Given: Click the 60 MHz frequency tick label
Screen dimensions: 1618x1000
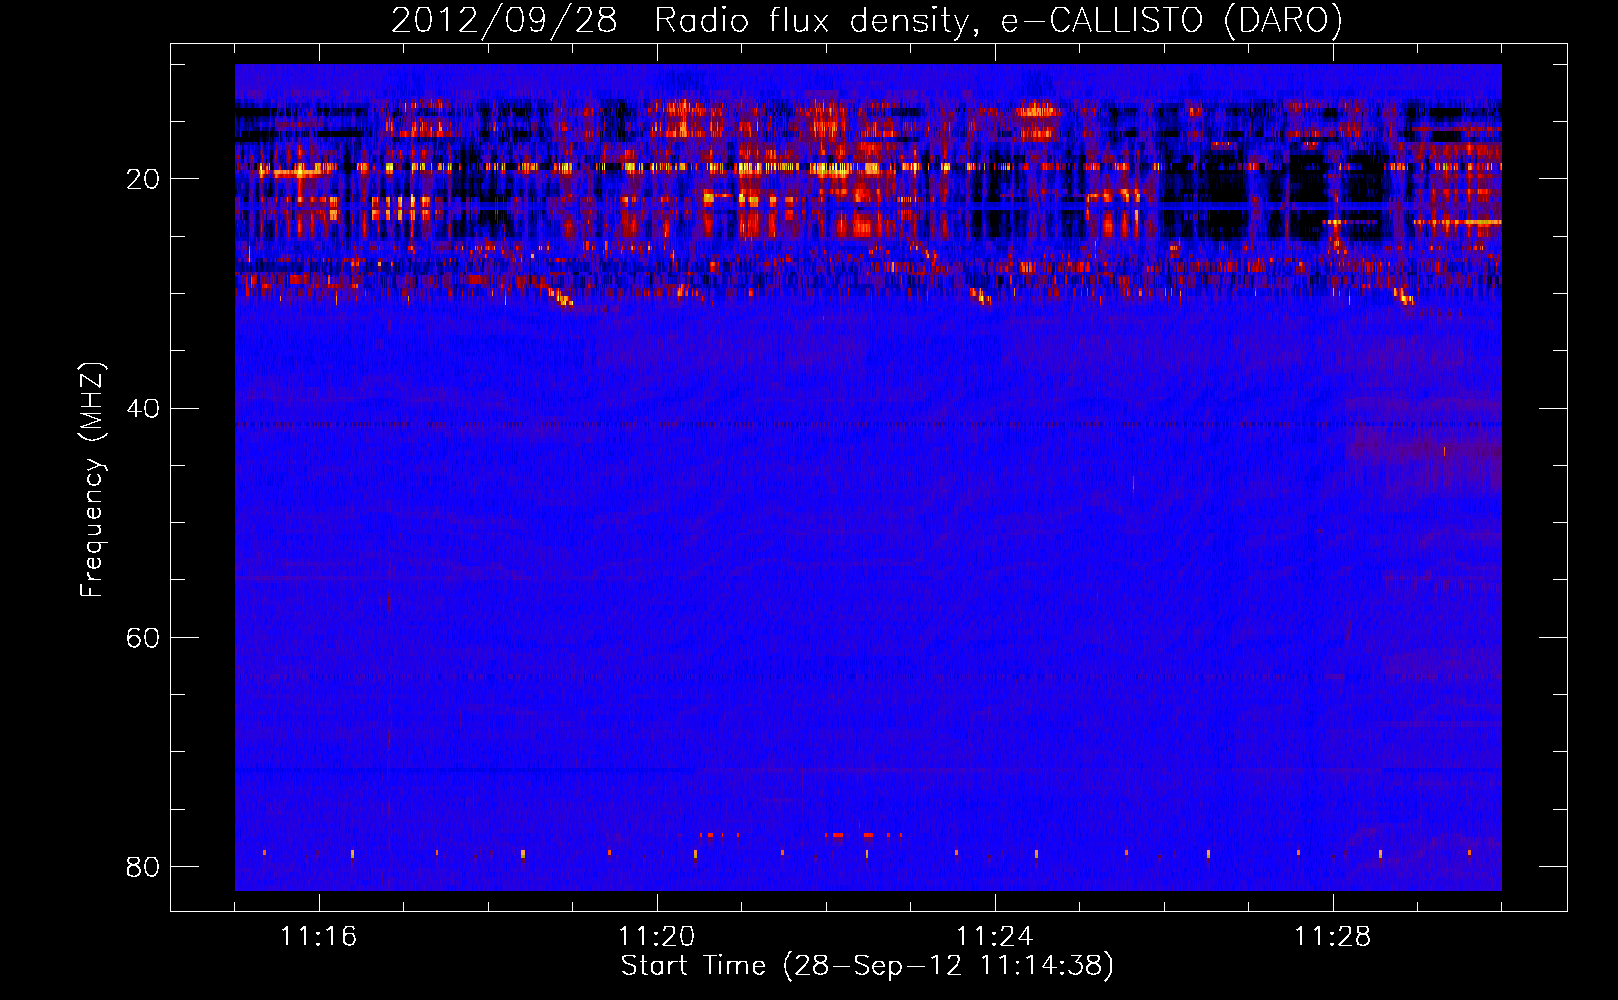Looking at the screenshot, I should click(143, 637).
